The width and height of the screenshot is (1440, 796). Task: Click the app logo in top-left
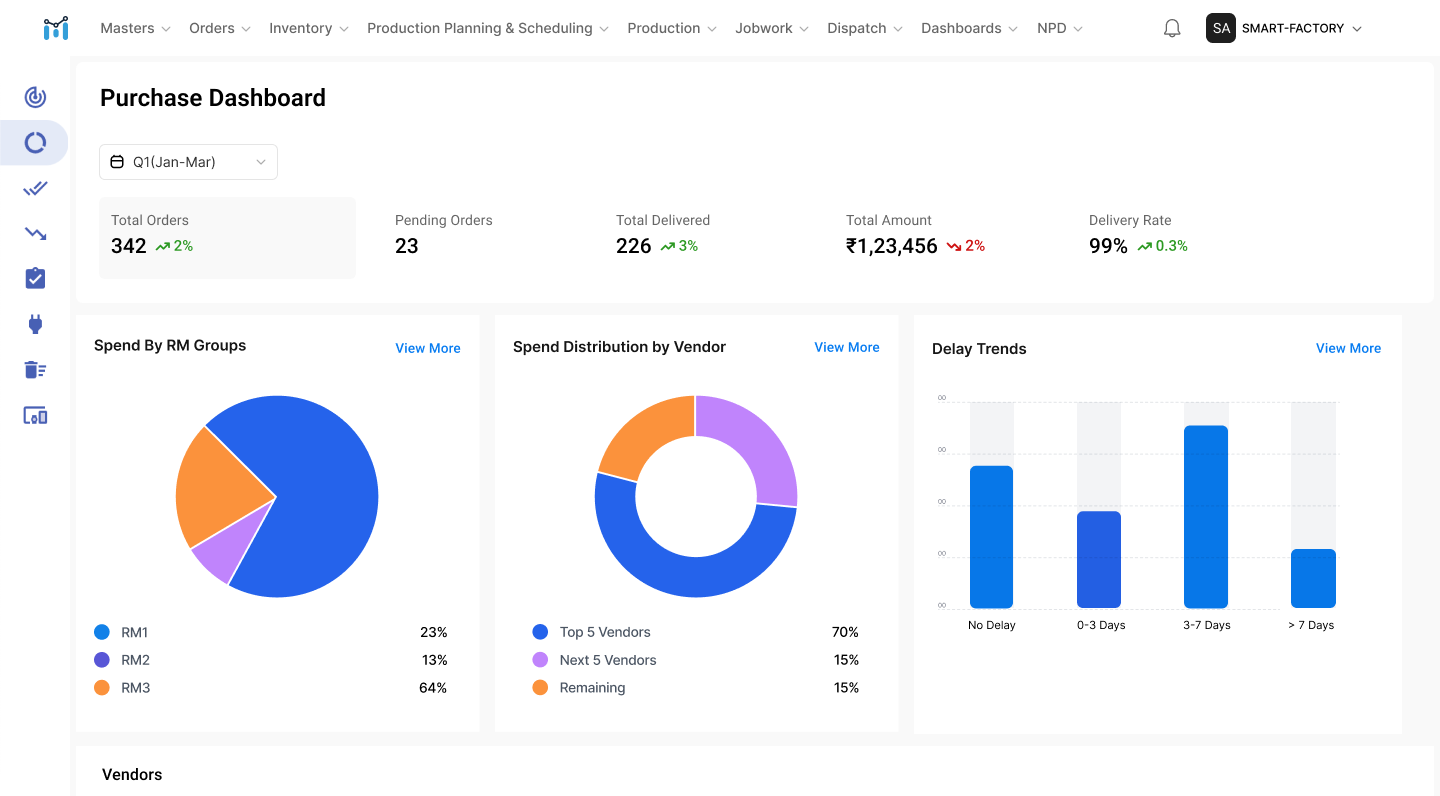56,28
